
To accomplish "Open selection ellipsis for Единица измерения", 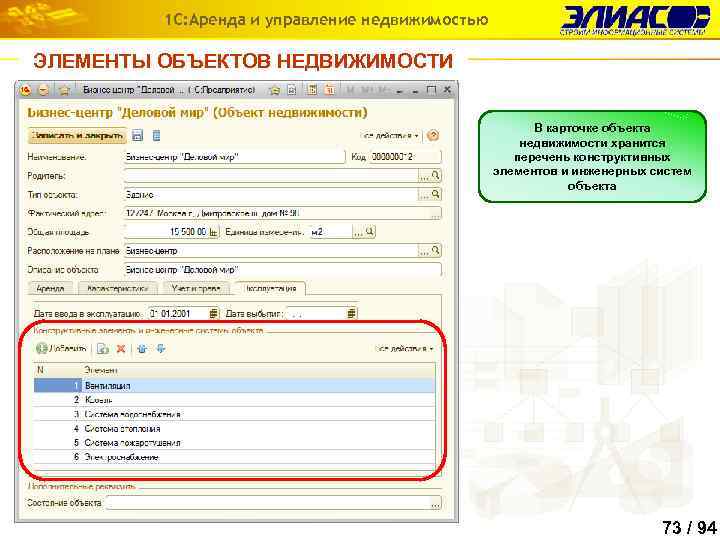I will click(x=358, y=232).
